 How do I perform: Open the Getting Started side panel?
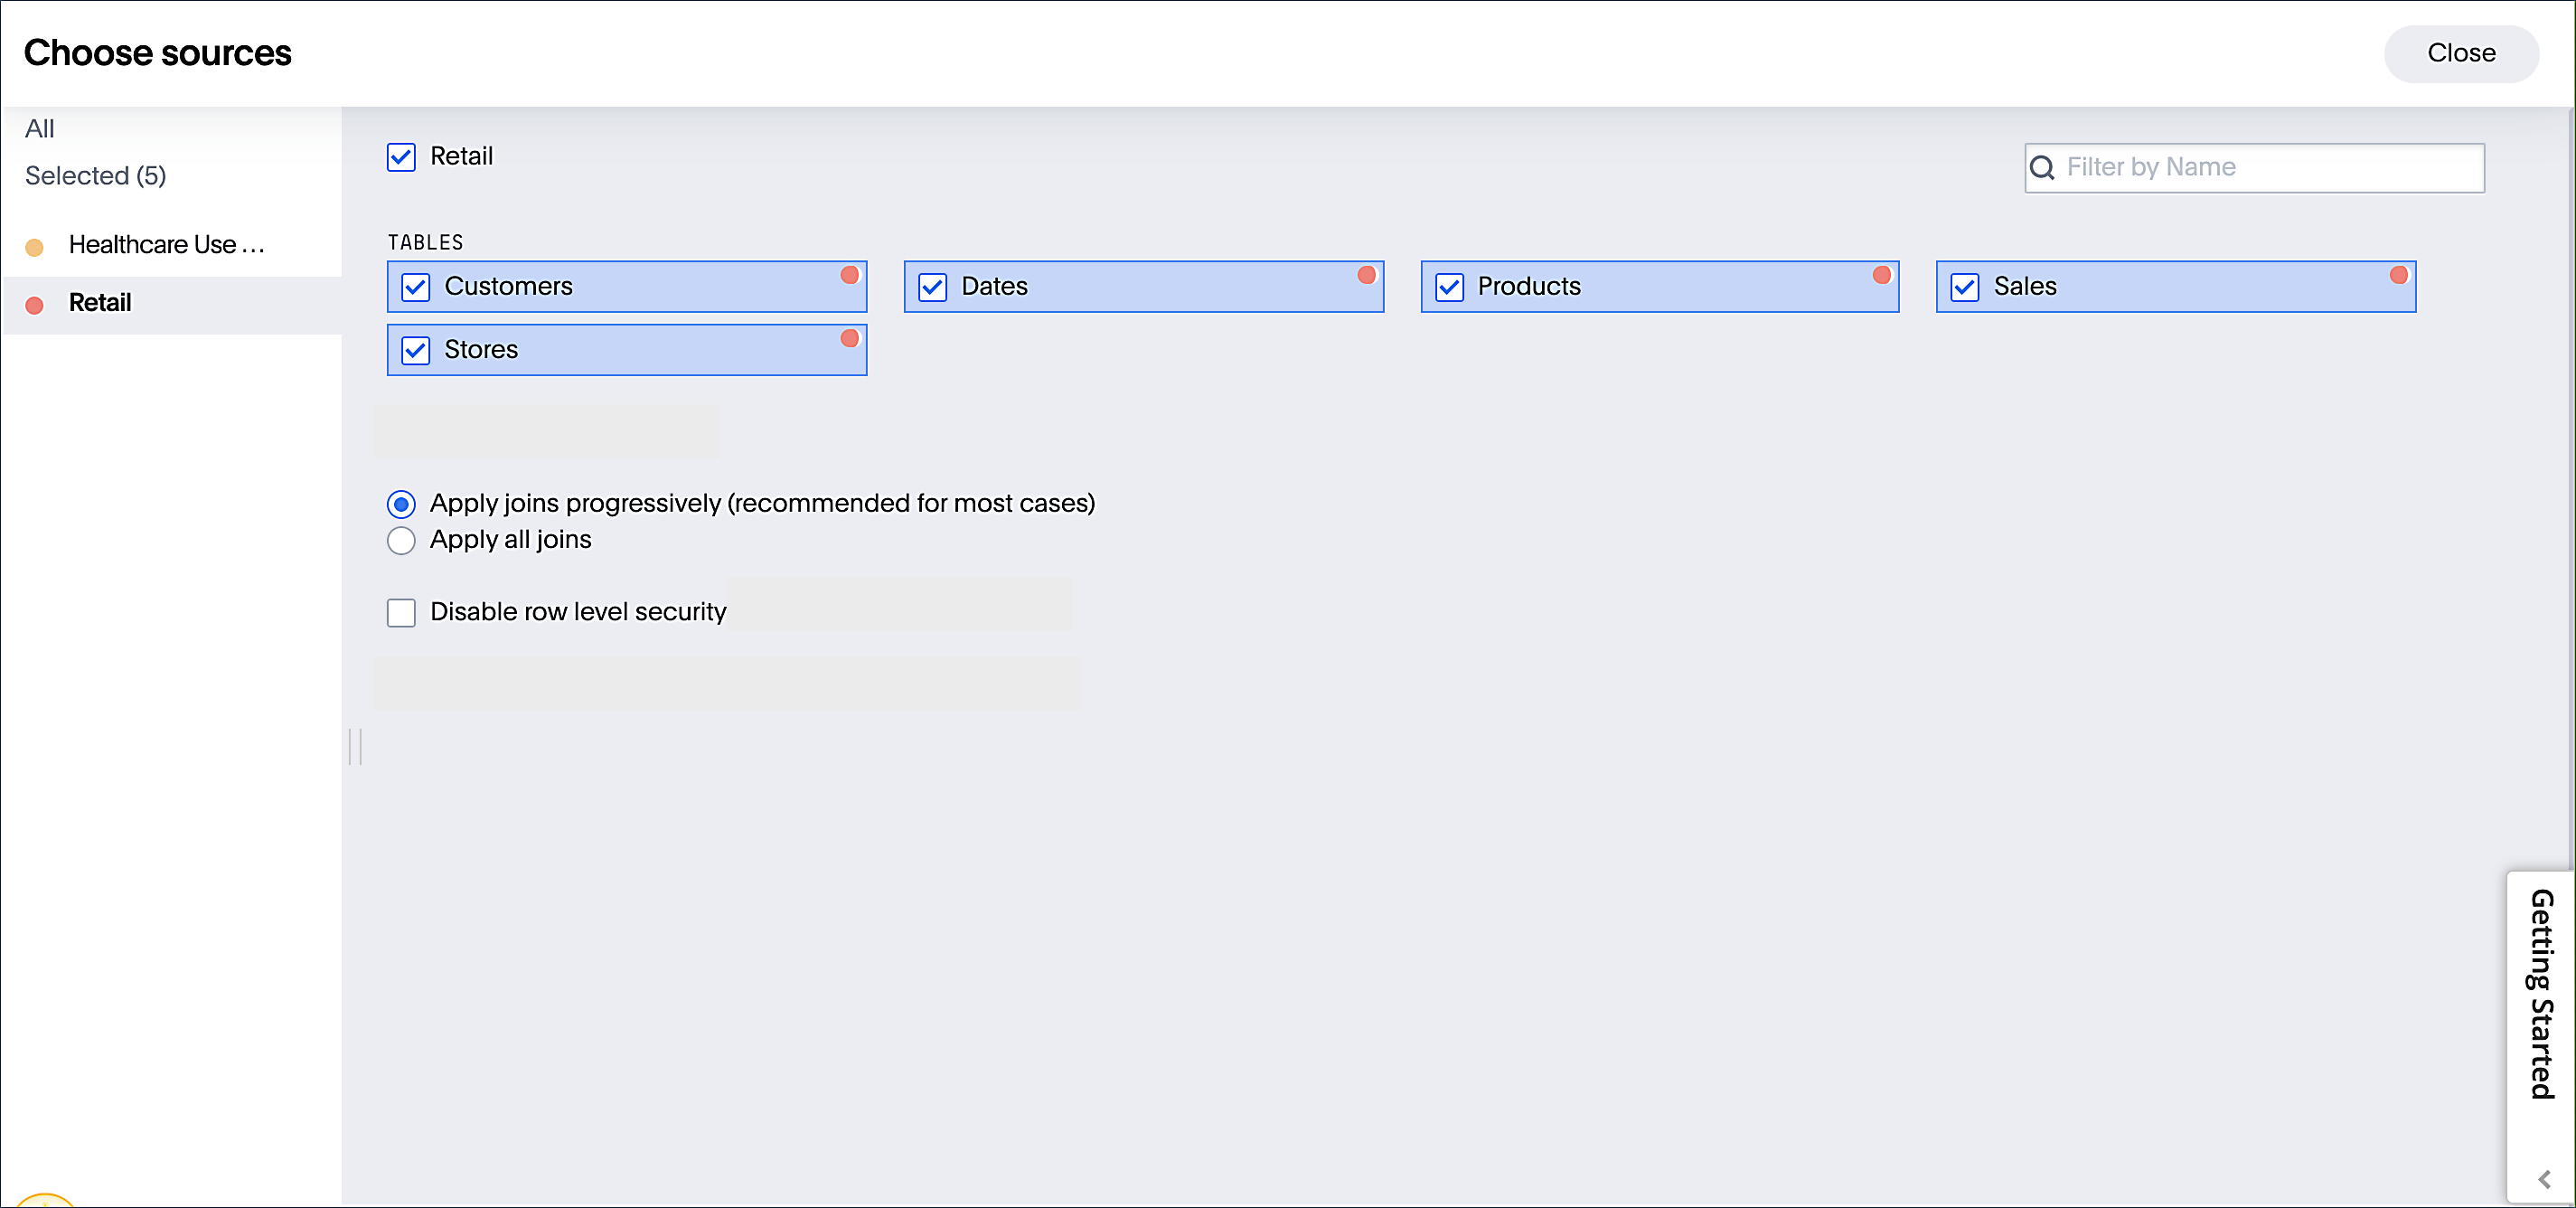click(x=2541, y=993)
